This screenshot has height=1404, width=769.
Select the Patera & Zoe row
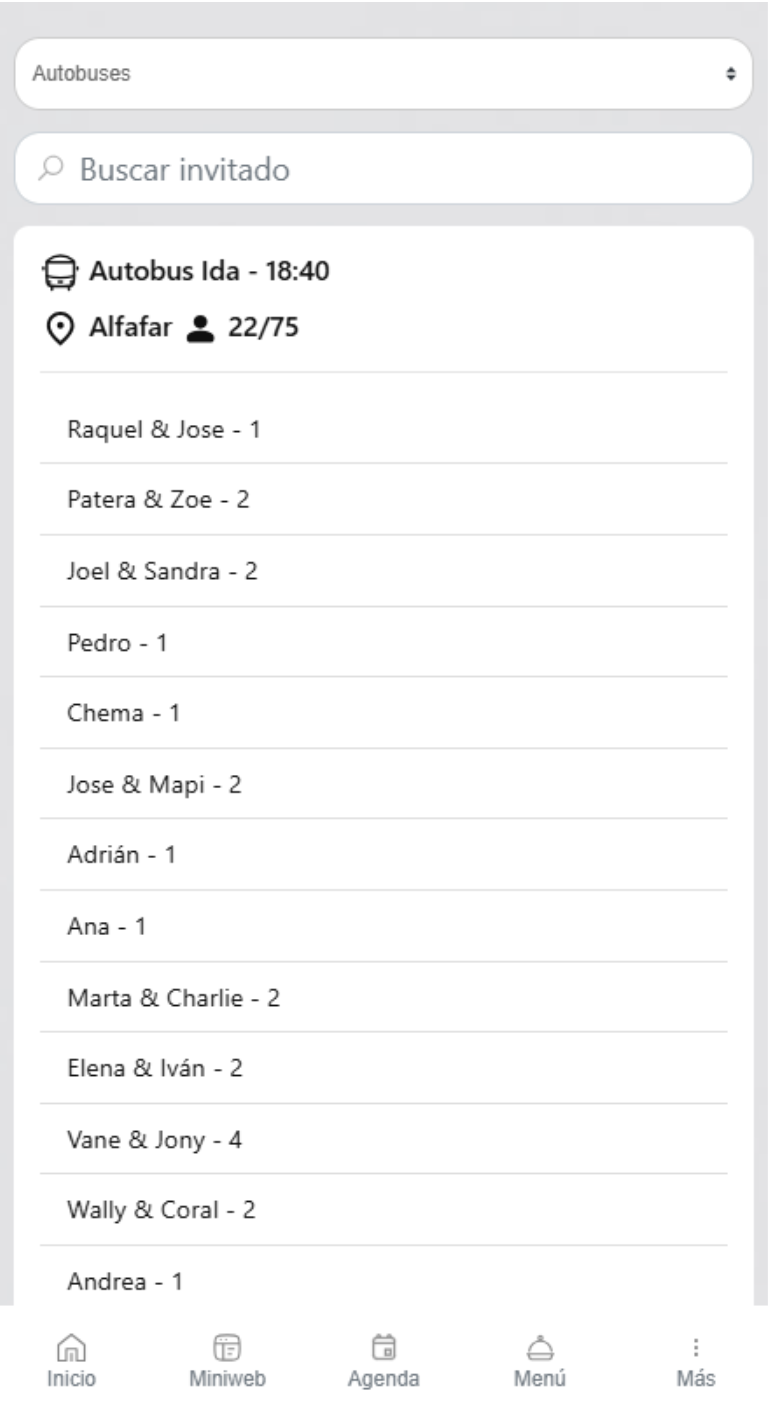click(384, 499)
